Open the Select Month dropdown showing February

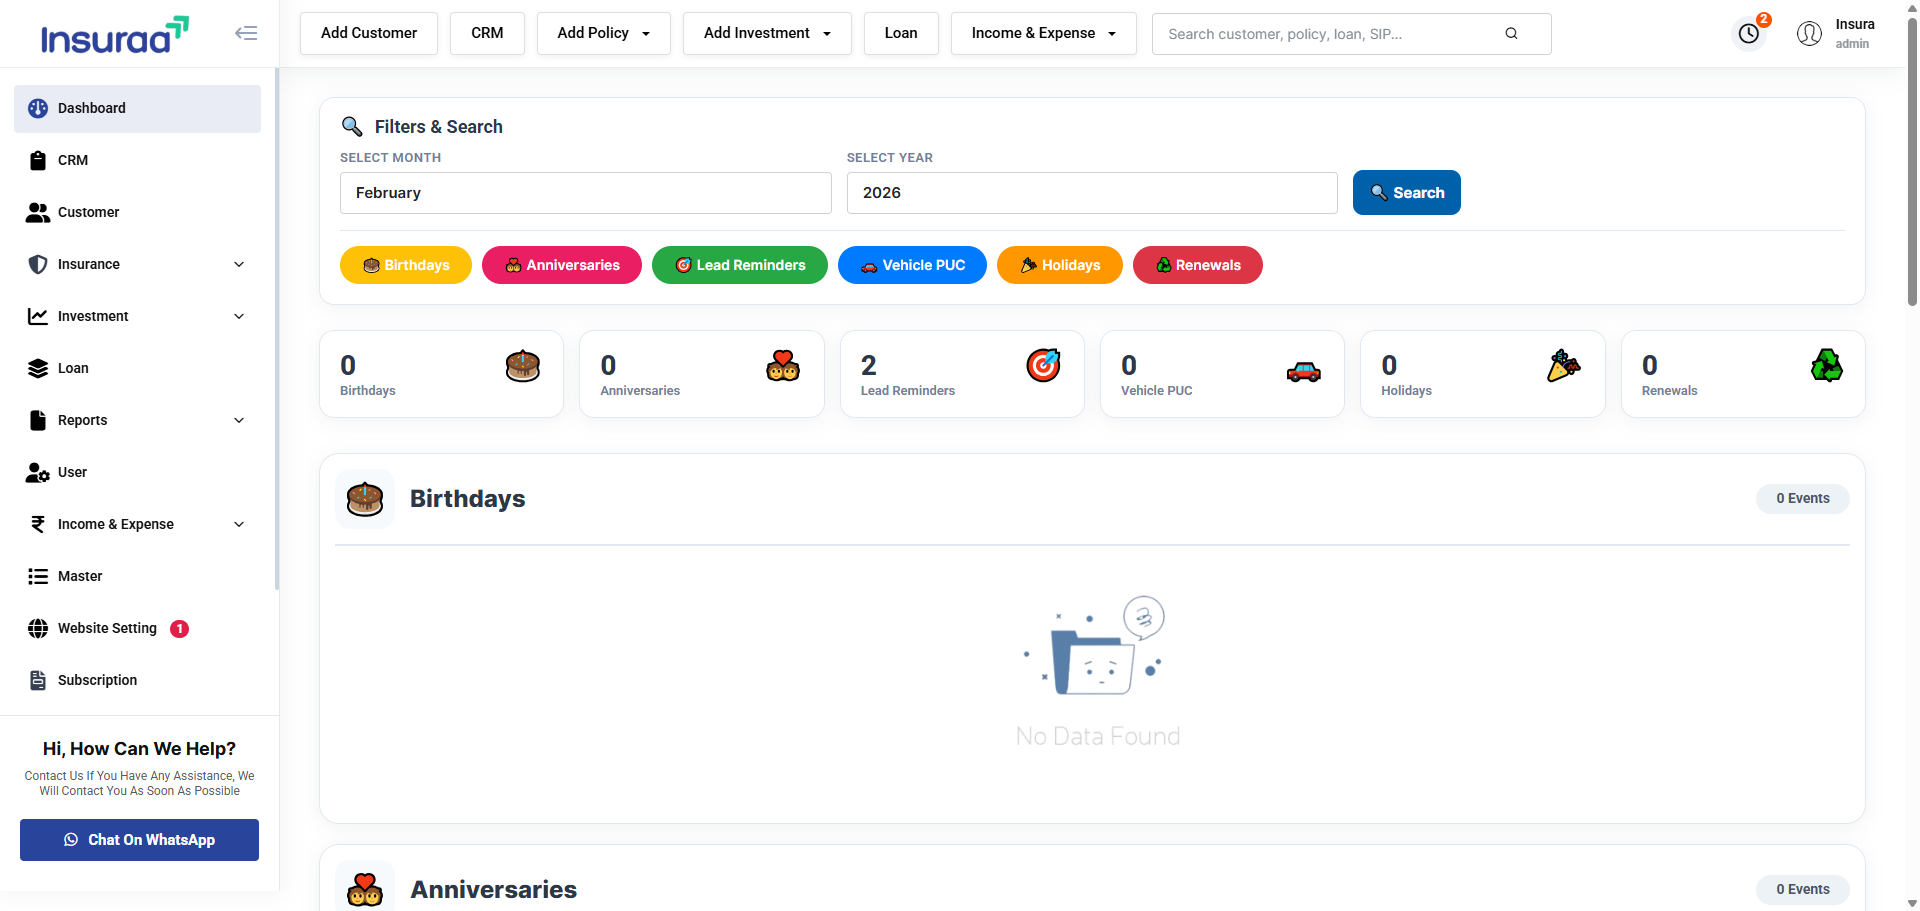tap(586, 193)
